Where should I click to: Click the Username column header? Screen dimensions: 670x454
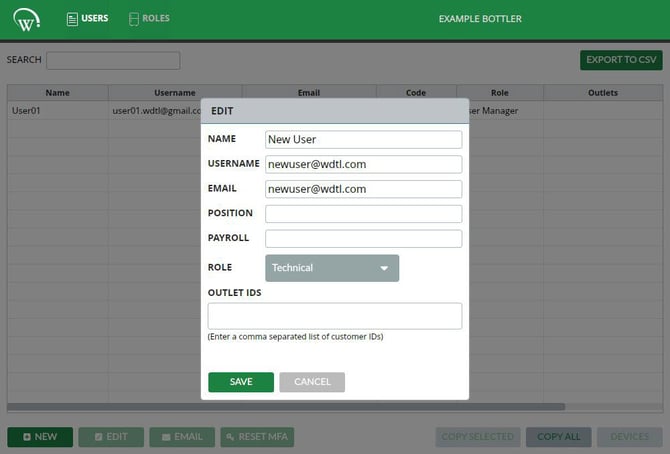pyautogui.click(x=175, y=92)
